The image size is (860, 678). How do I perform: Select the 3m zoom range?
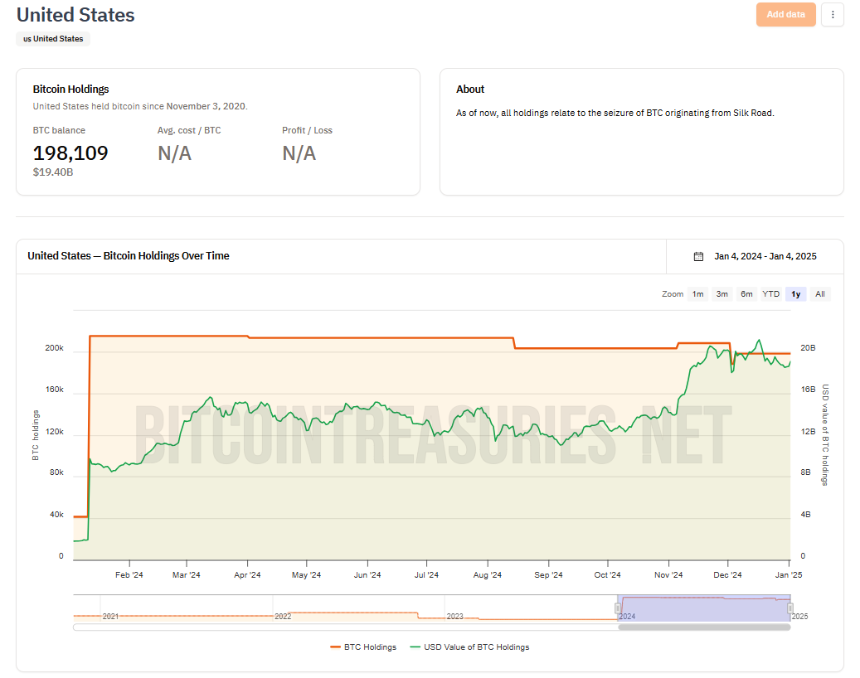point(722,294)
